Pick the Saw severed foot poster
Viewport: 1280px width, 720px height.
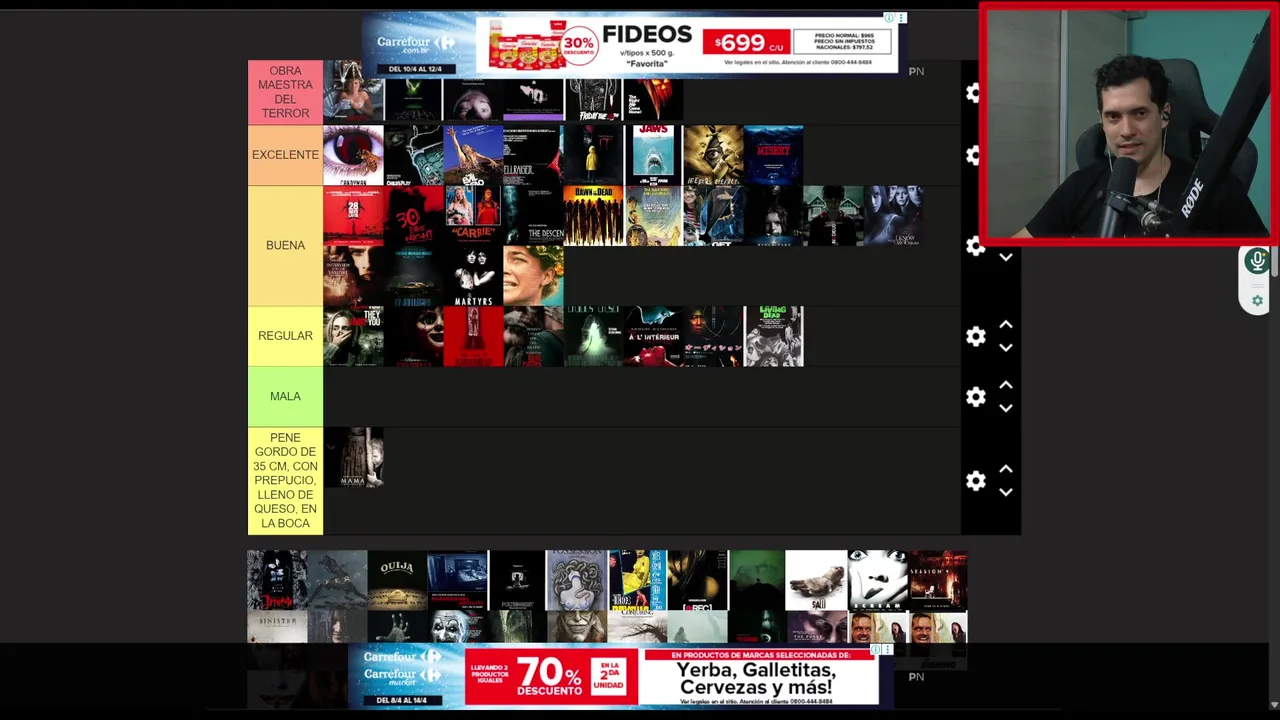click(x=817, y=580)
